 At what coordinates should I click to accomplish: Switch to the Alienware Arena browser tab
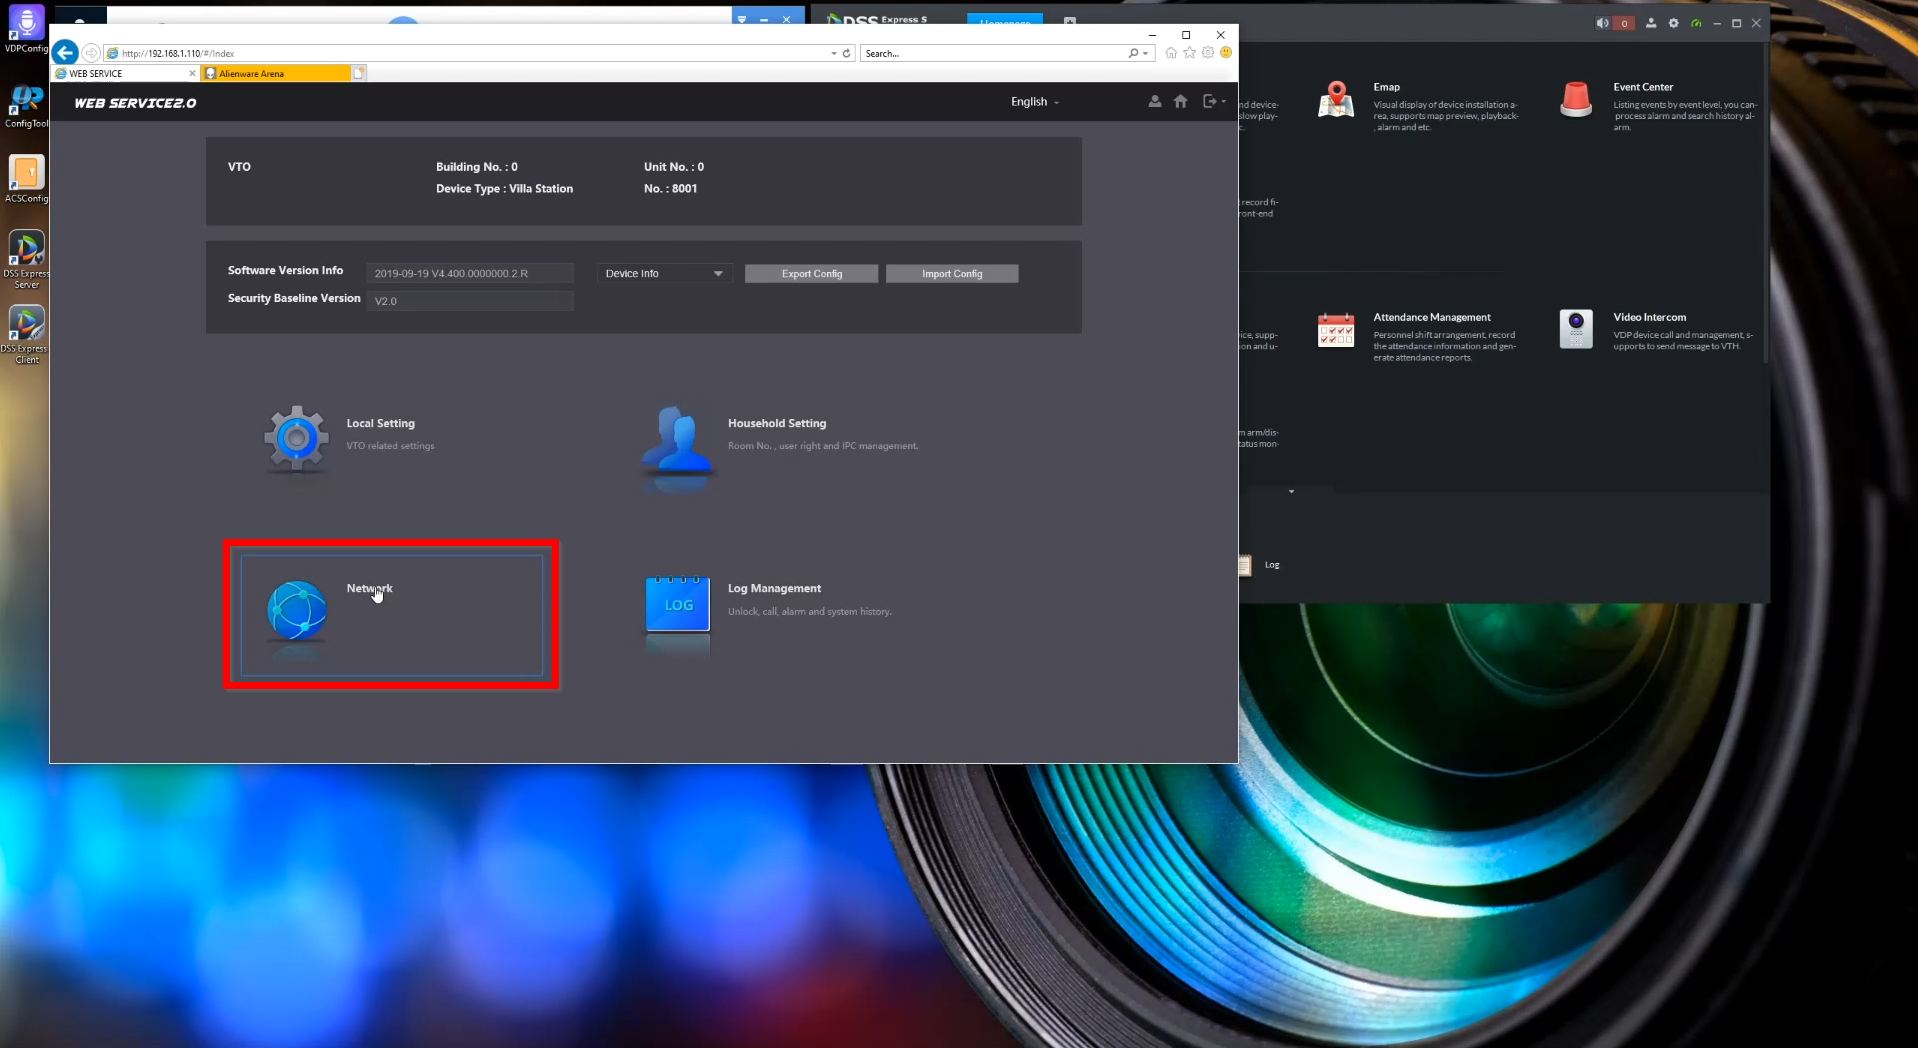point(276,73)
